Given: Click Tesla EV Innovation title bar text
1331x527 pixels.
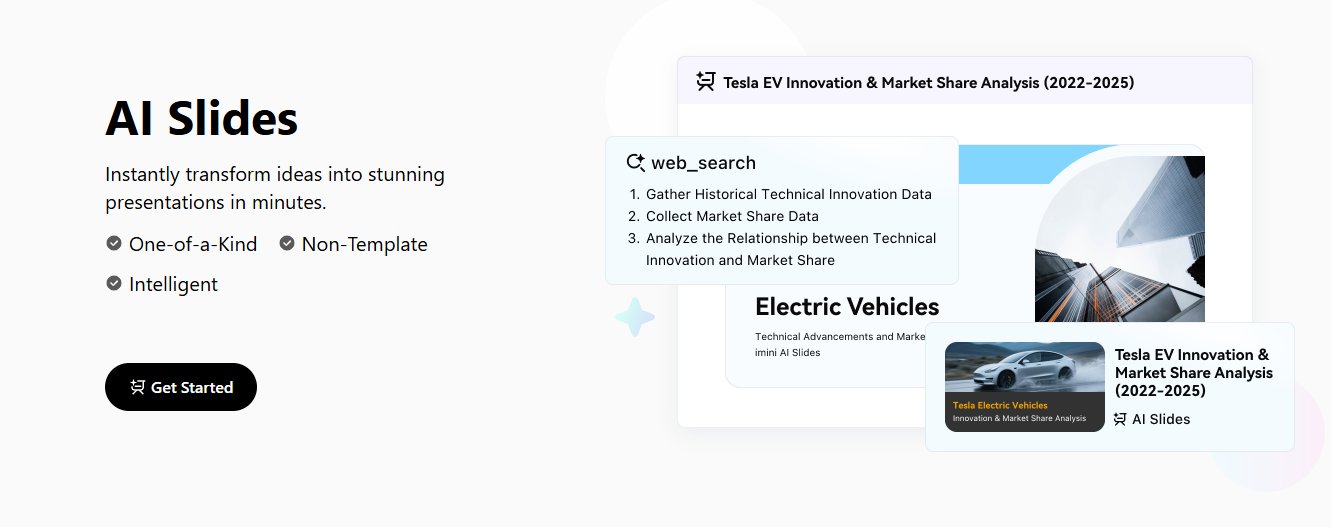Looking at the screenshot, I should (x=929, y=82).
